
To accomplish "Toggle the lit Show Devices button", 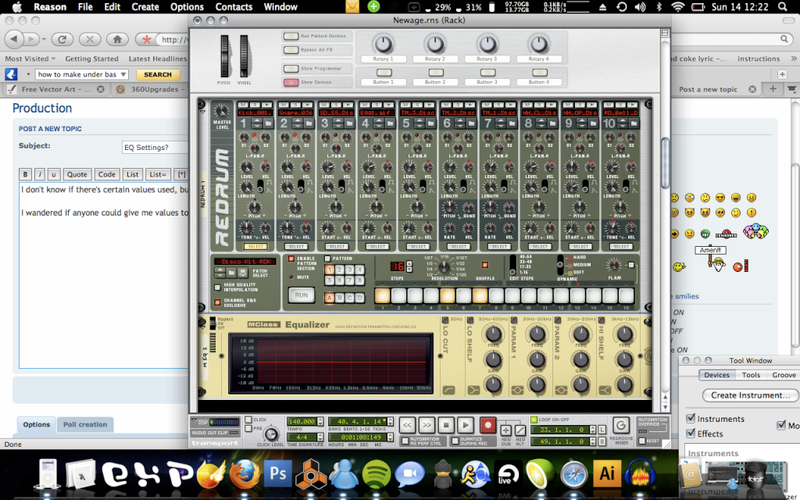I will pos(291,82).
